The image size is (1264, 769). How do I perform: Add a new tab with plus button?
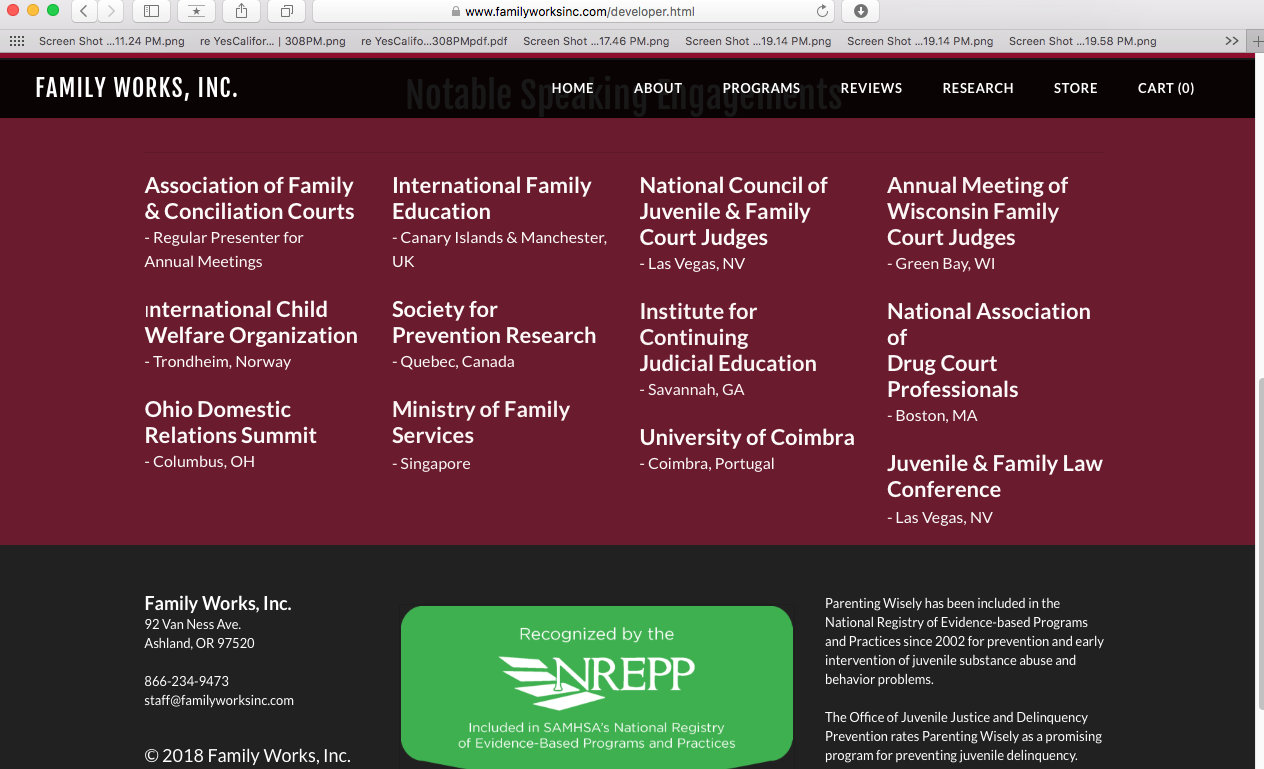tap(1256, 41)
